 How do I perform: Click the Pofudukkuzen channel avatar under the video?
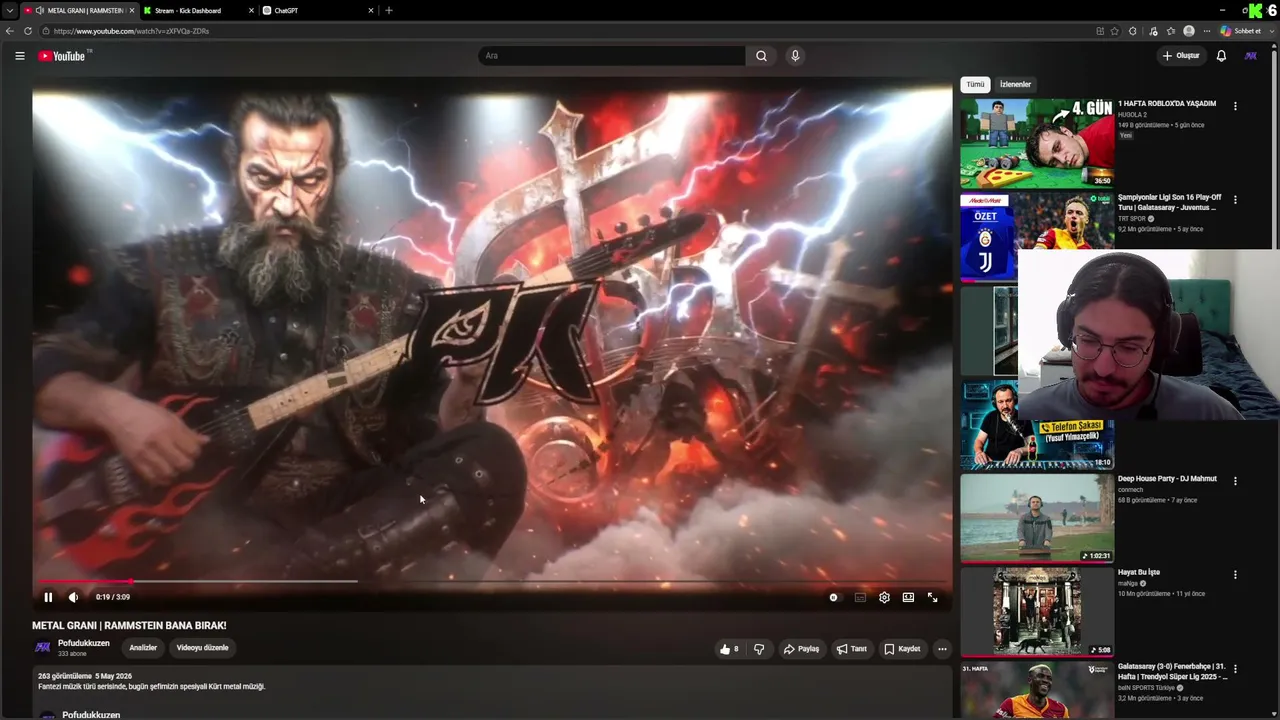43,648
